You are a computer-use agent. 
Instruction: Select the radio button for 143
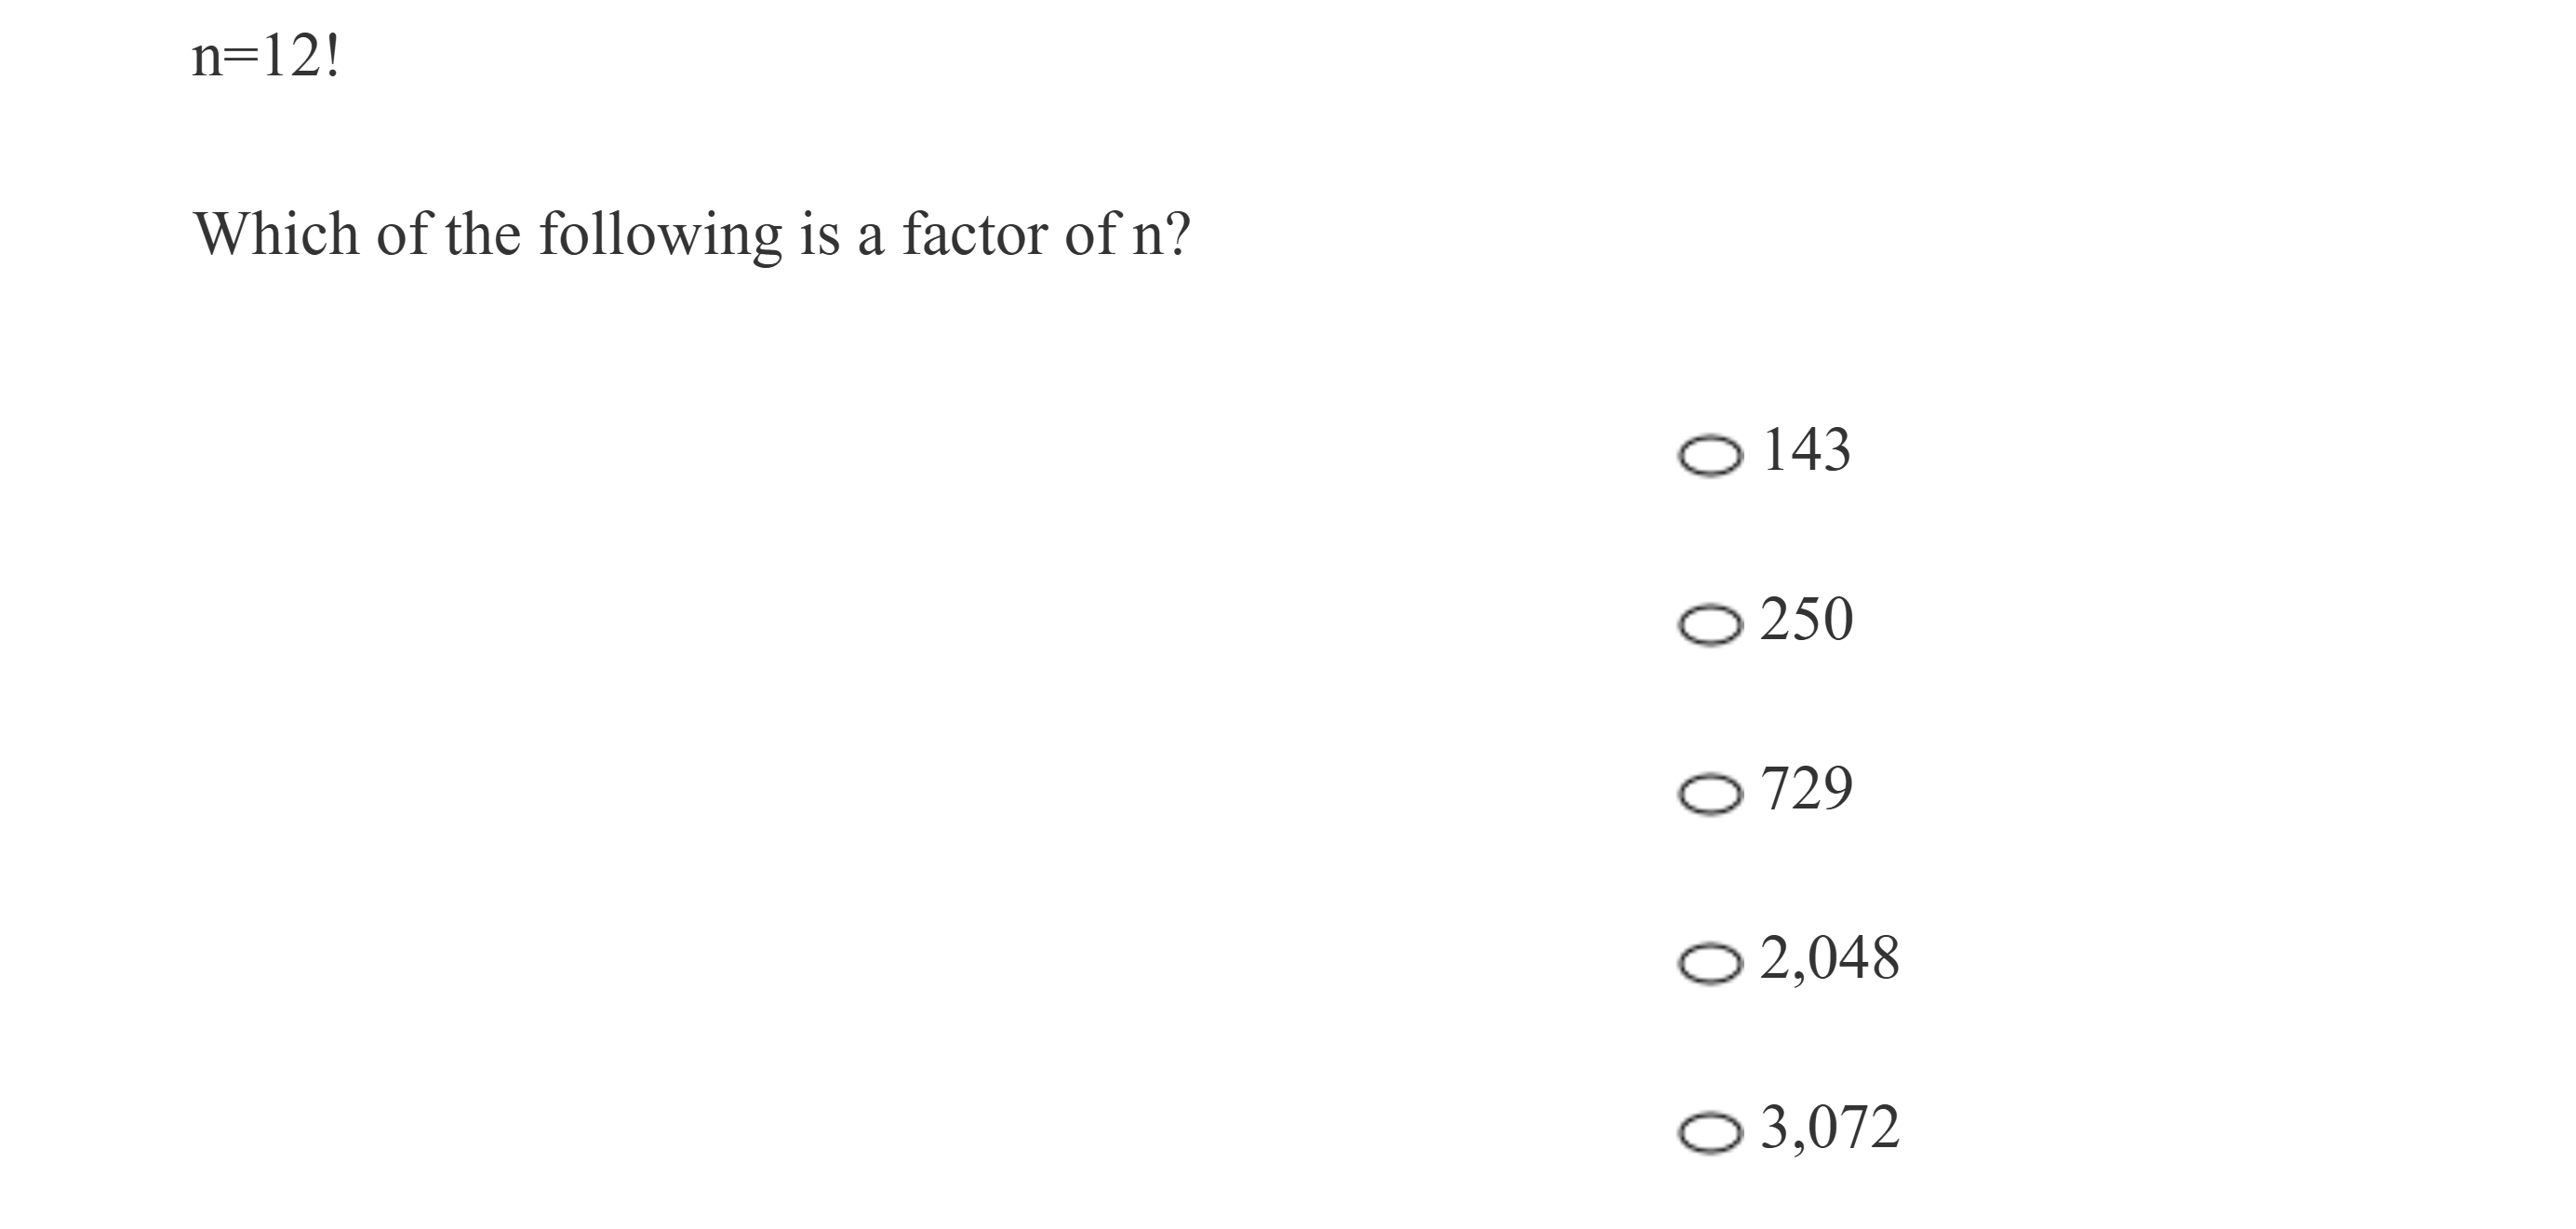click(1709, 457)
